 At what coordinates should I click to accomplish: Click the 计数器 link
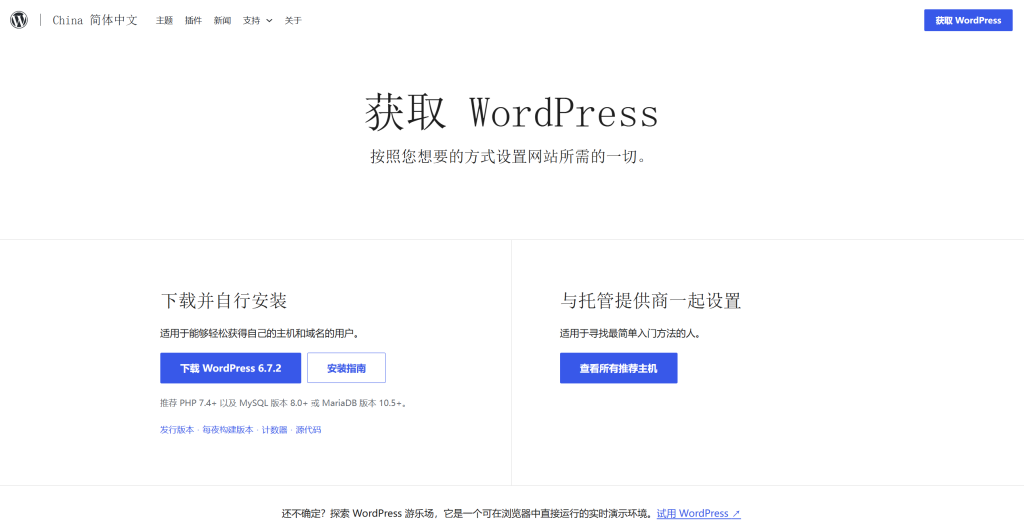(x=274, y=429)
